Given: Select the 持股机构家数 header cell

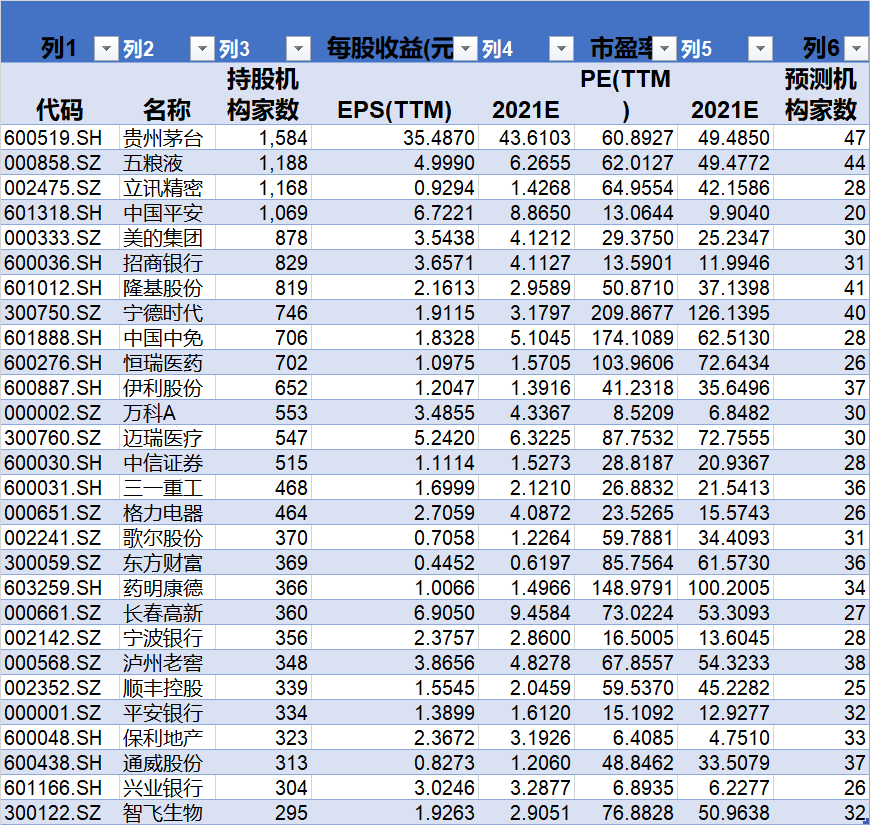Looking at the screenshot, I should click(263, 93).
